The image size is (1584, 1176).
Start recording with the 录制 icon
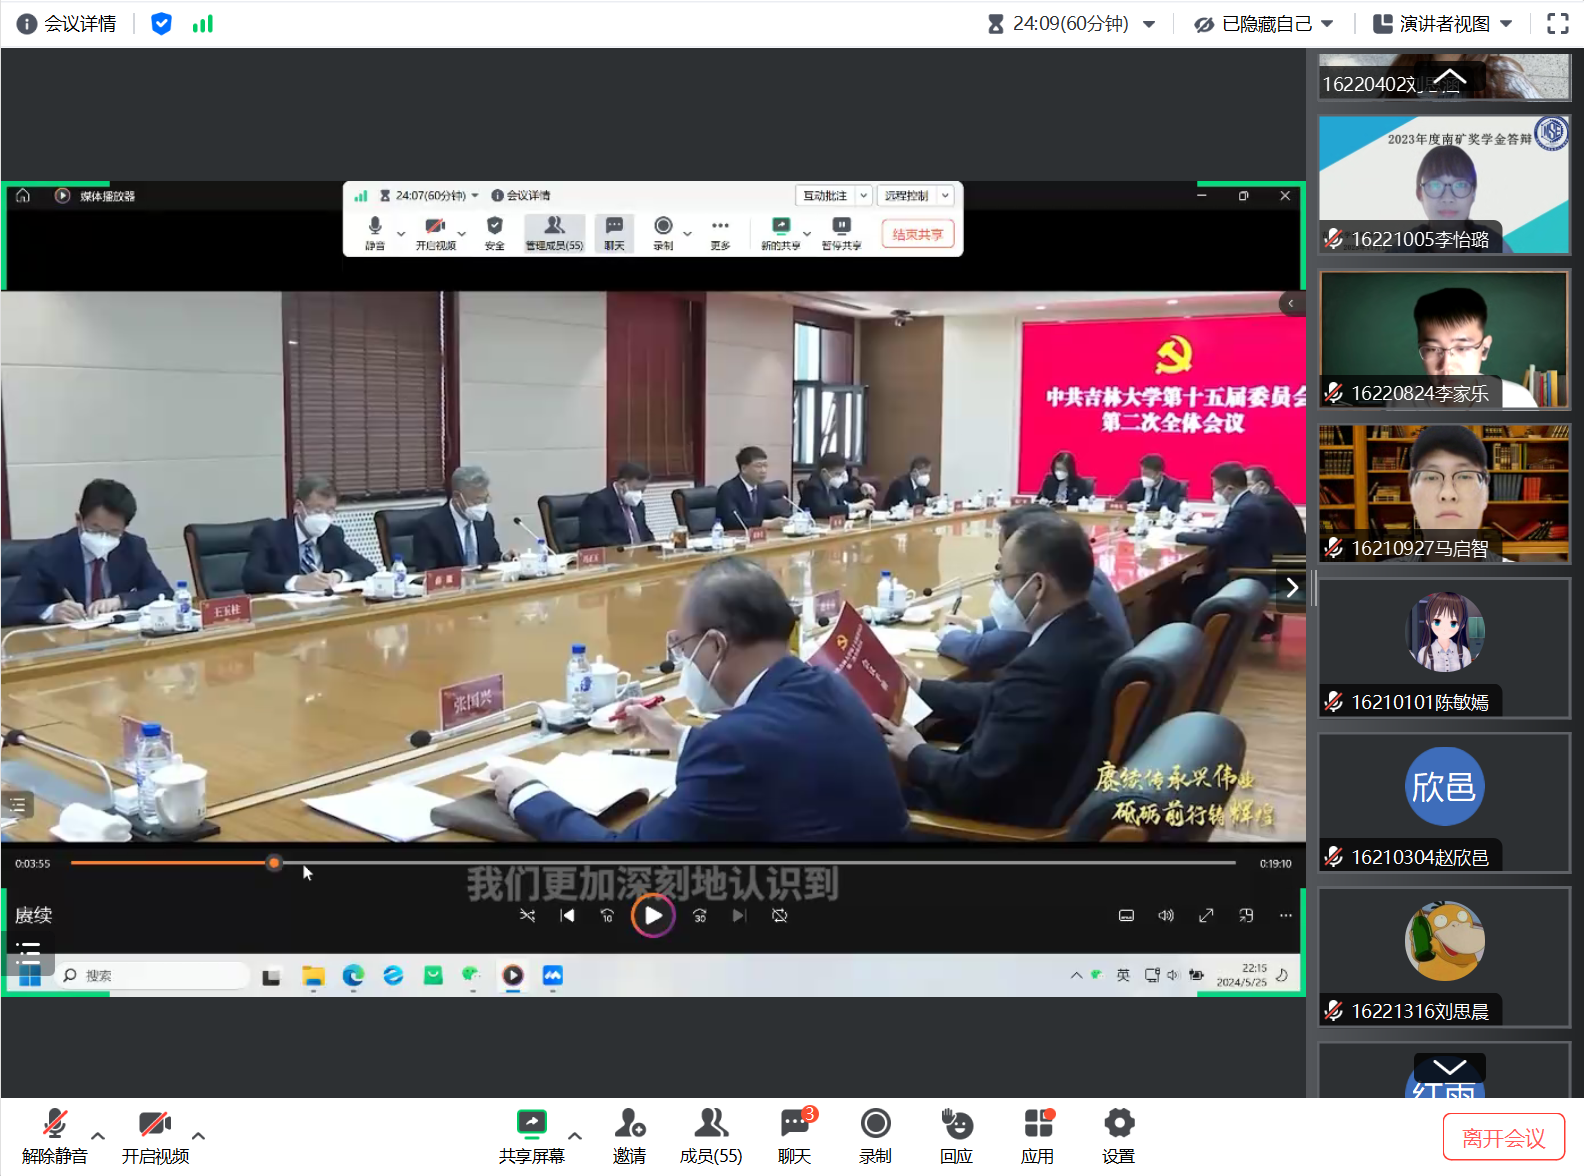(875, 1135)
